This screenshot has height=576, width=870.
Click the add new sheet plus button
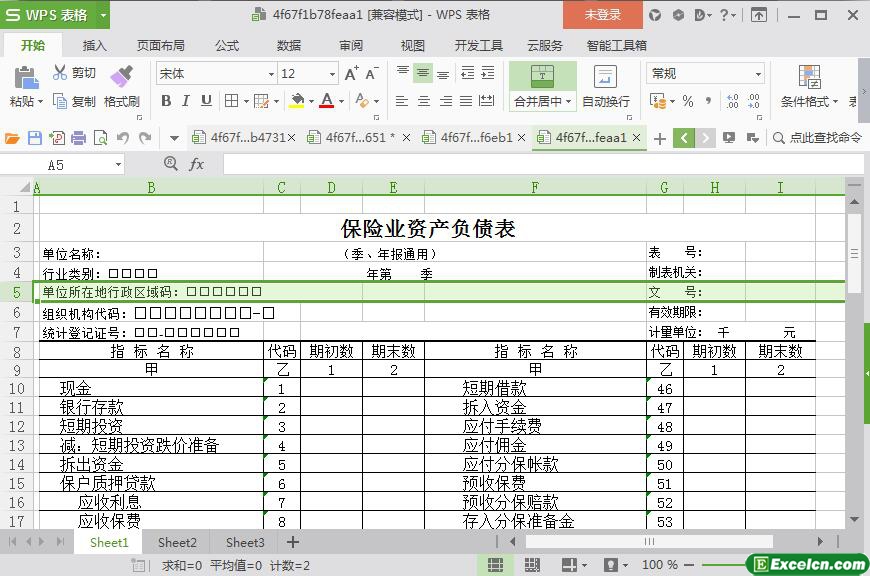click(293, 542)
